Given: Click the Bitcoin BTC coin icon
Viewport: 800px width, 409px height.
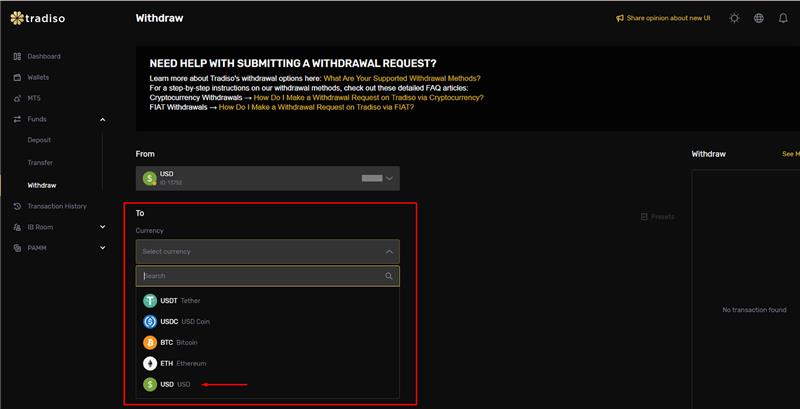Looking at the screenshot, I should point(150,342).
